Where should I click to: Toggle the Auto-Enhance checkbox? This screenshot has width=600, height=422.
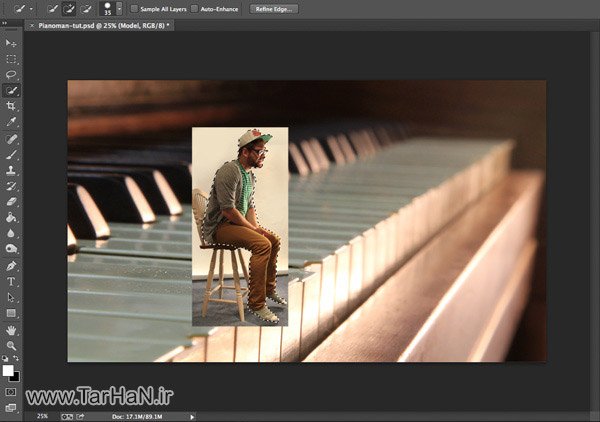[x=194, y=8]
